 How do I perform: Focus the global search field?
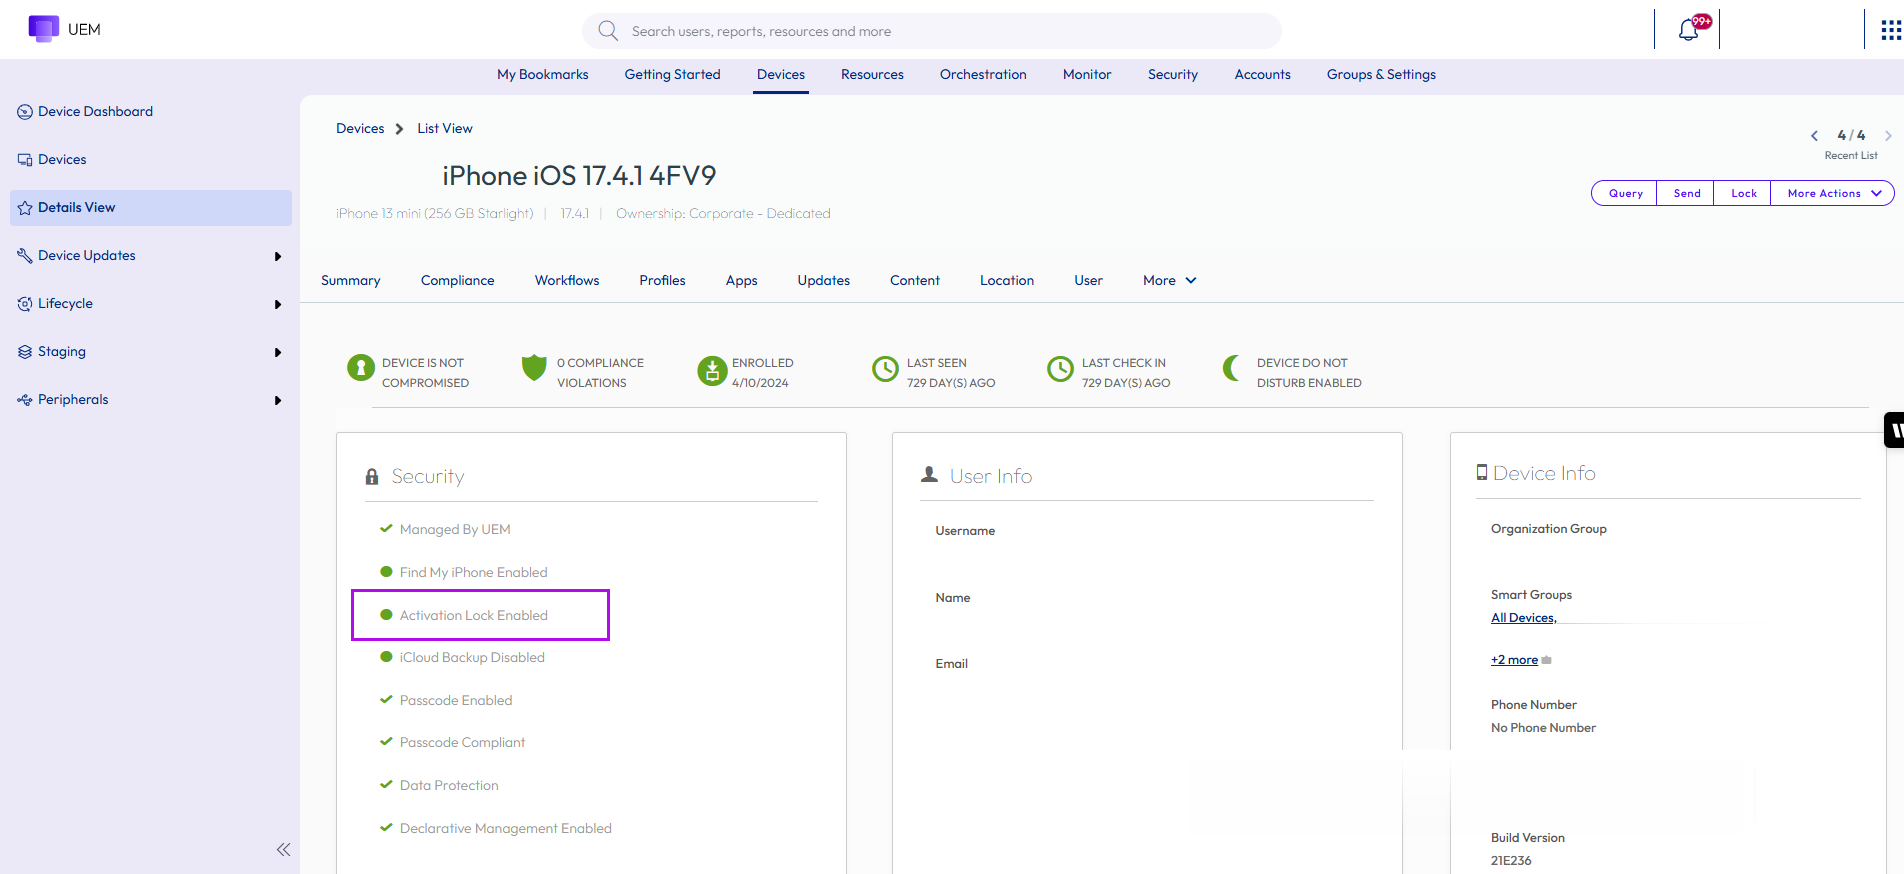tap(932, 31)
